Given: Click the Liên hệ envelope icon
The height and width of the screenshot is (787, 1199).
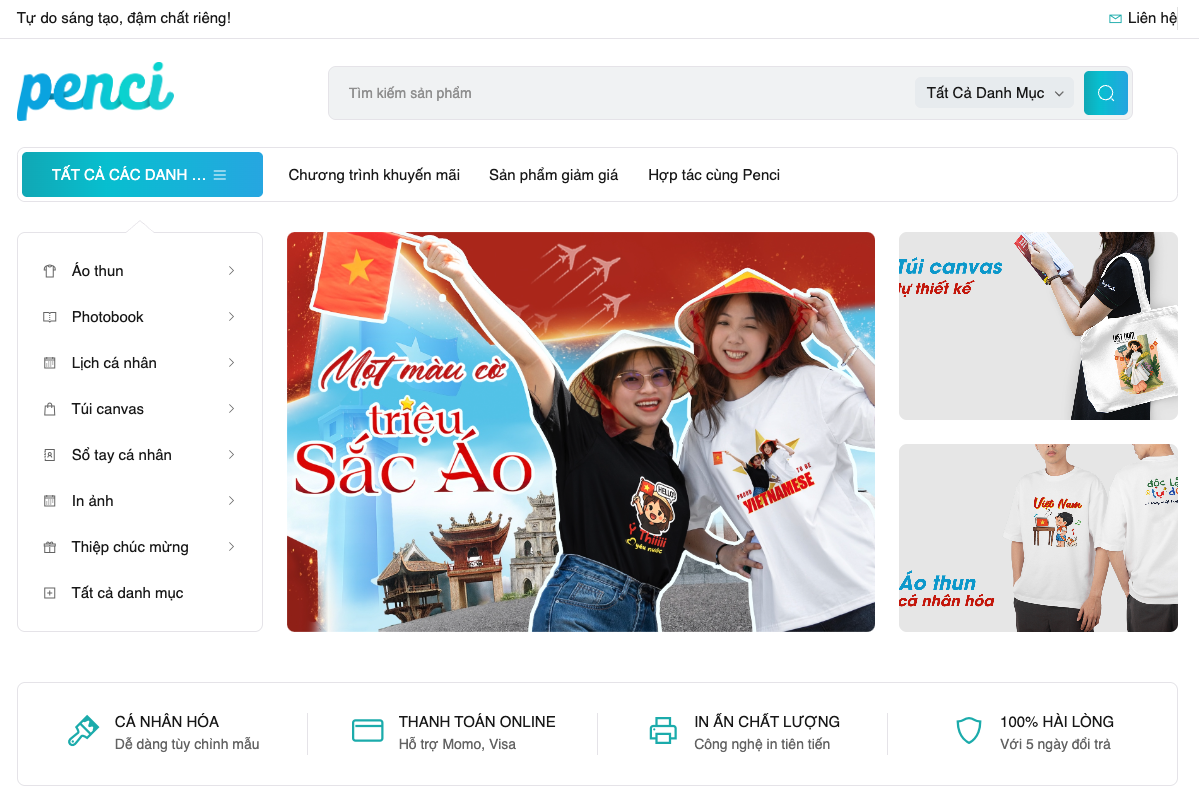Looking at the screenshot, I should coord(1115,19).
